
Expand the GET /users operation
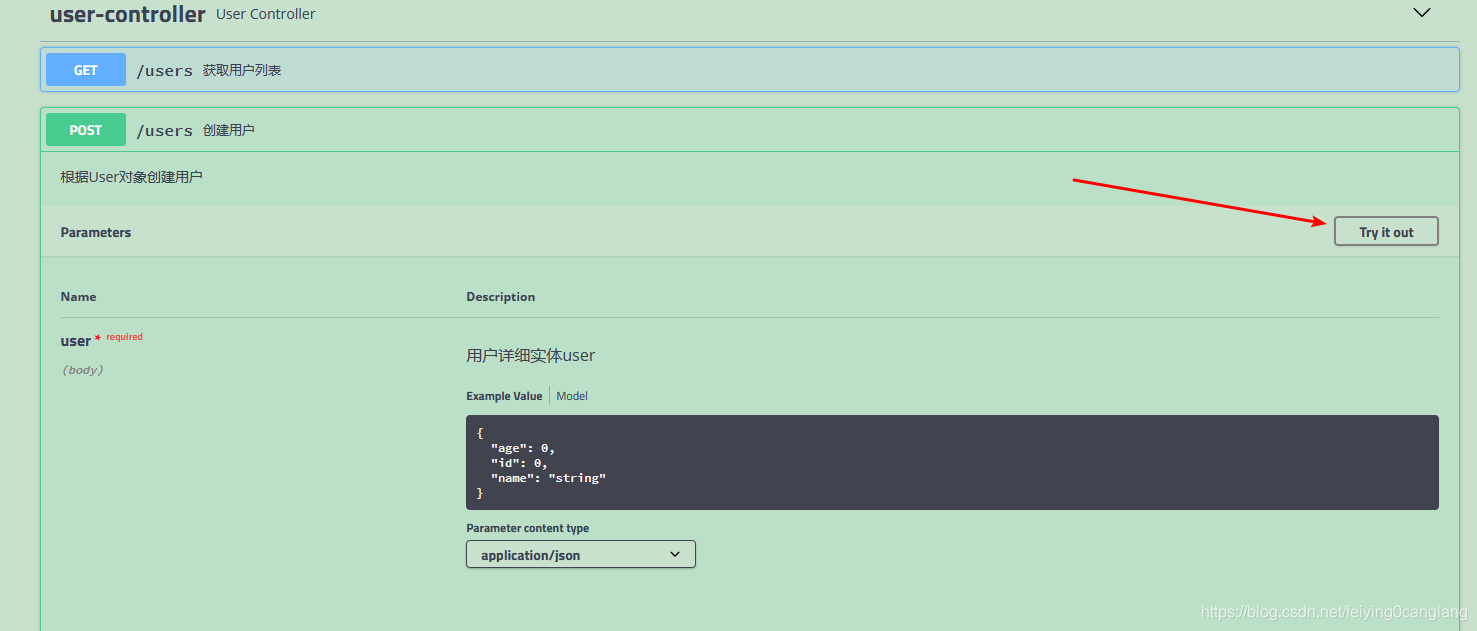(750, 70)
